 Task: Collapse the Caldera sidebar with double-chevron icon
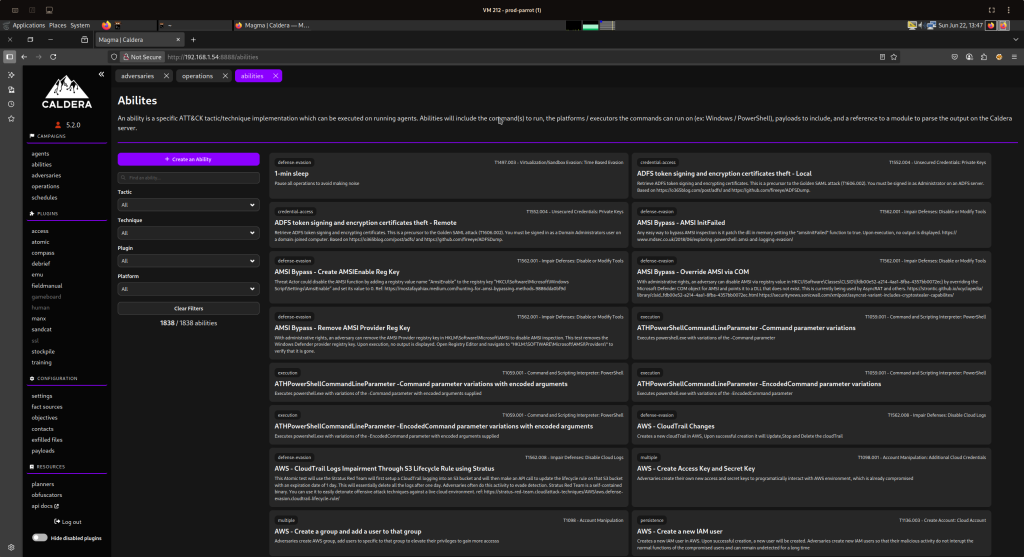pos(101,74)
